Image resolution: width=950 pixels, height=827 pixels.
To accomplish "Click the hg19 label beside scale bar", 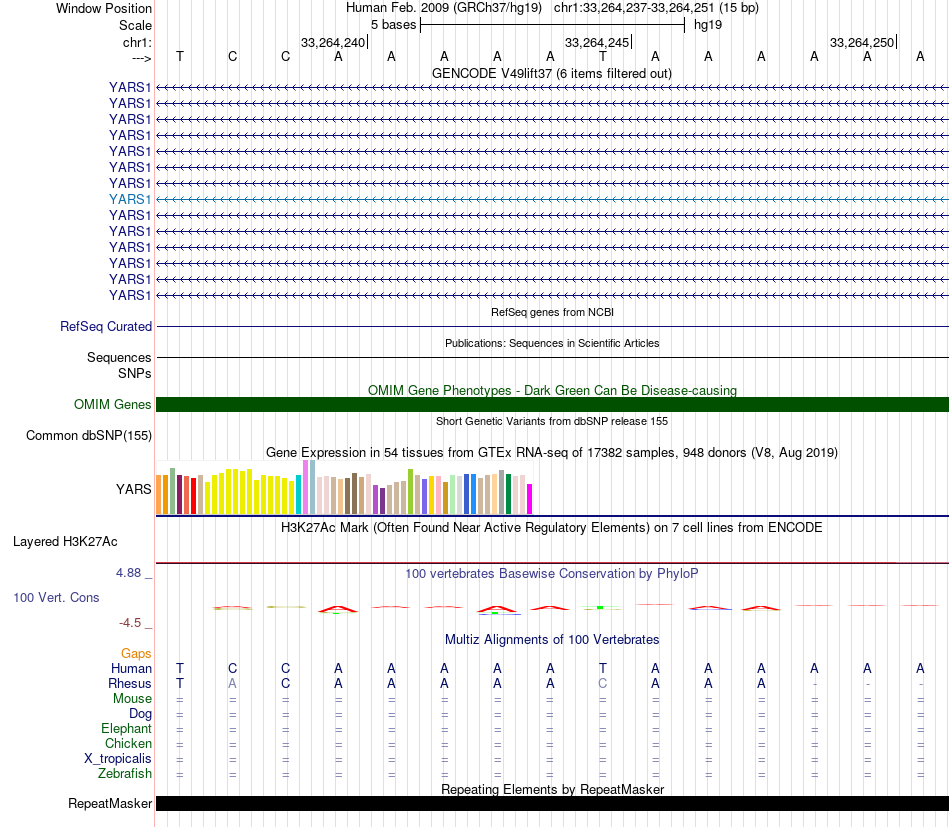I will (708, 25).
